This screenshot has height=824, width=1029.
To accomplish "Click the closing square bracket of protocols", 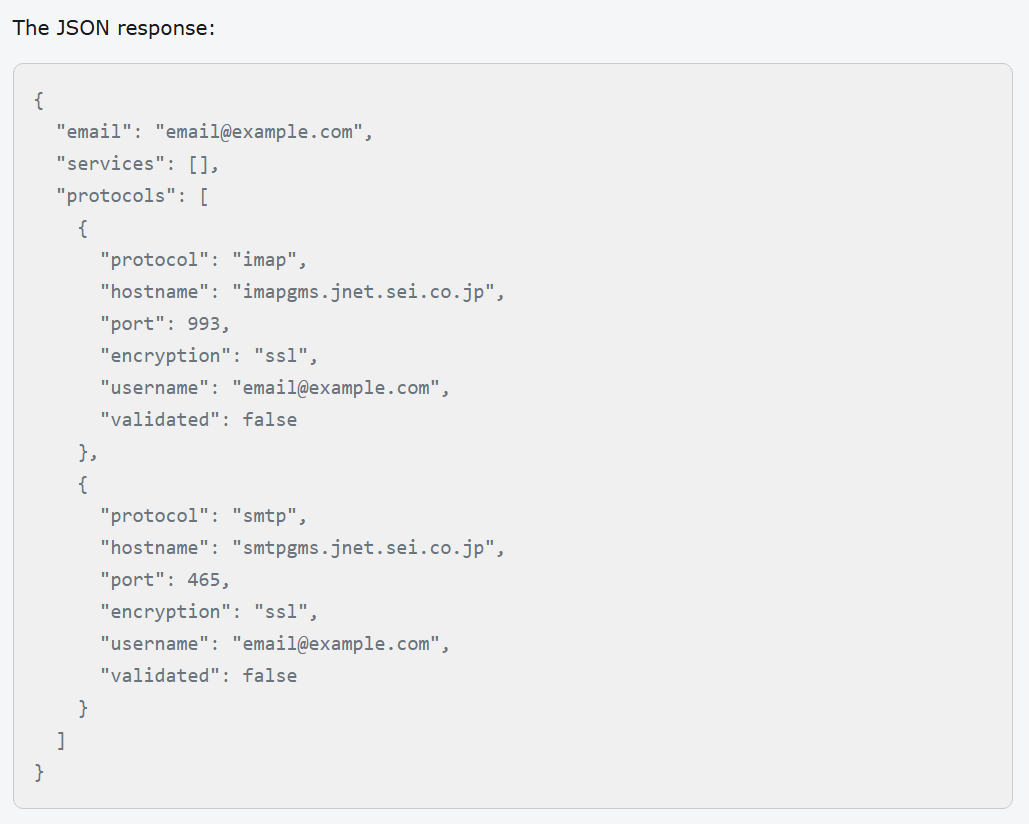I will pos(61,739).
